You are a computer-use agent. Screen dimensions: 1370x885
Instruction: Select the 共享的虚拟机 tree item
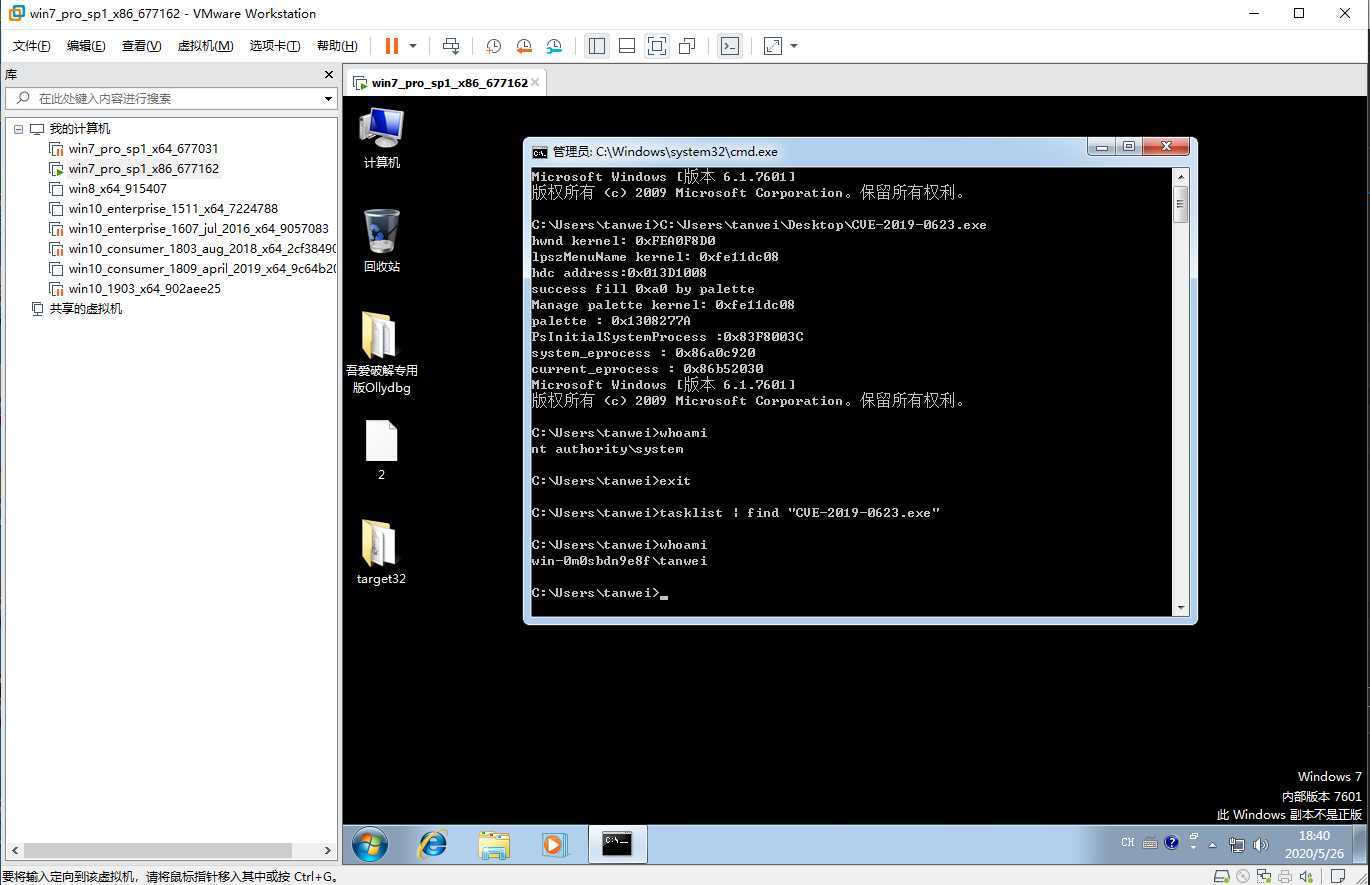pyautogui.click(x=86, y=309)
